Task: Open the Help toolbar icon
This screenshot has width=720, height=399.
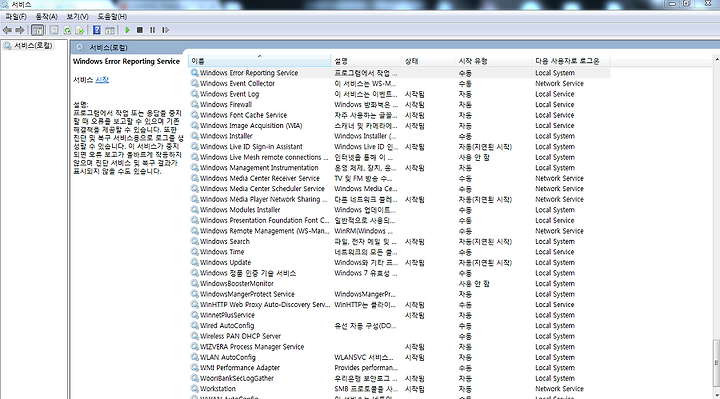Action: coord(96,30)
